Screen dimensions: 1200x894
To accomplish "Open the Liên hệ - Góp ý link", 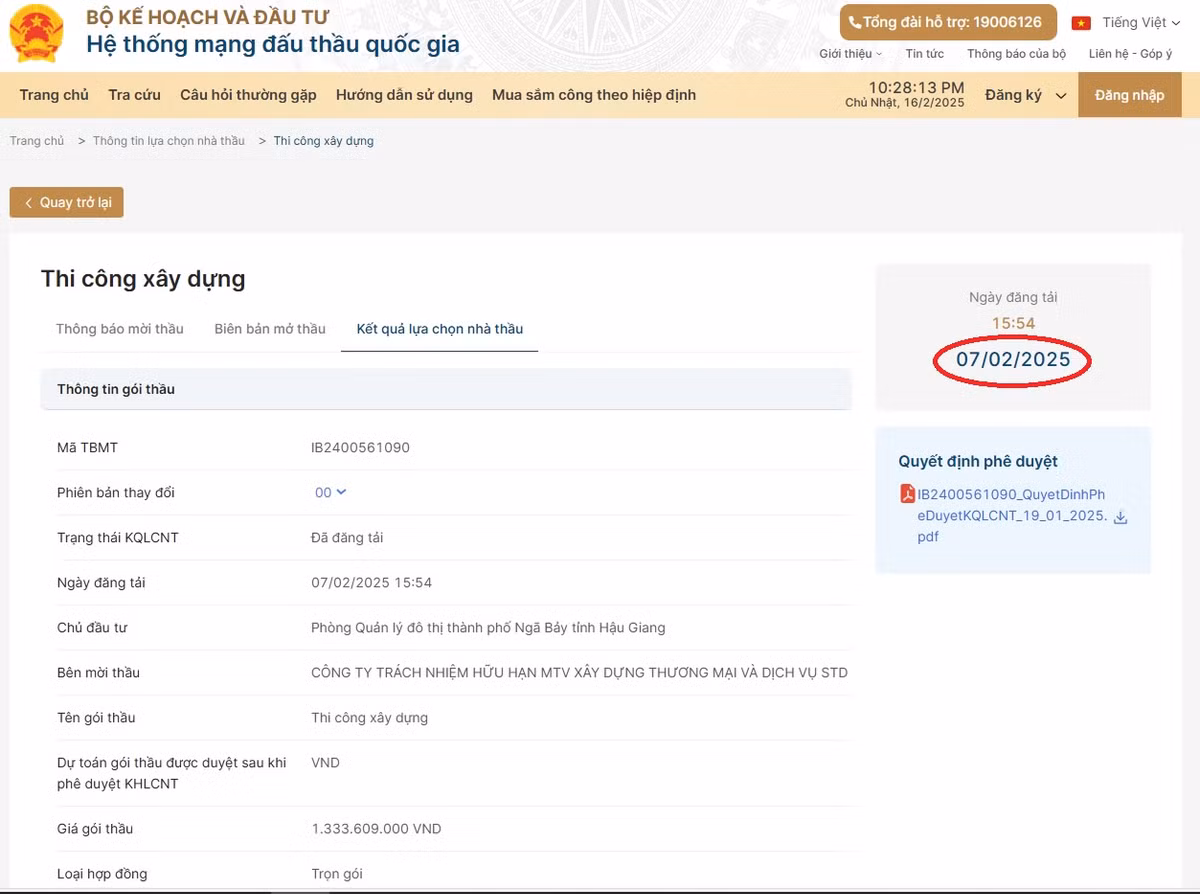I will coord(1128,54).
